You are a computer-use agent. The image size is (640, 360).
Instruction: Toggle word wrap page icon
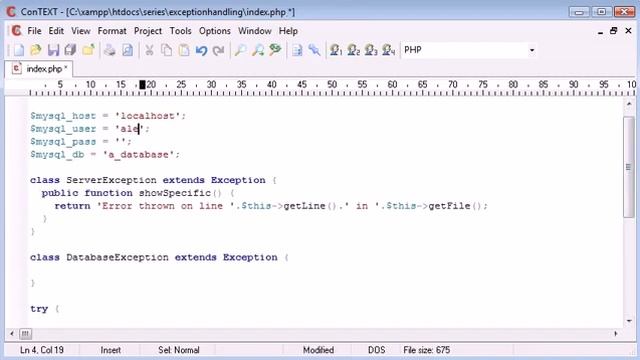[x=297, y=50]
